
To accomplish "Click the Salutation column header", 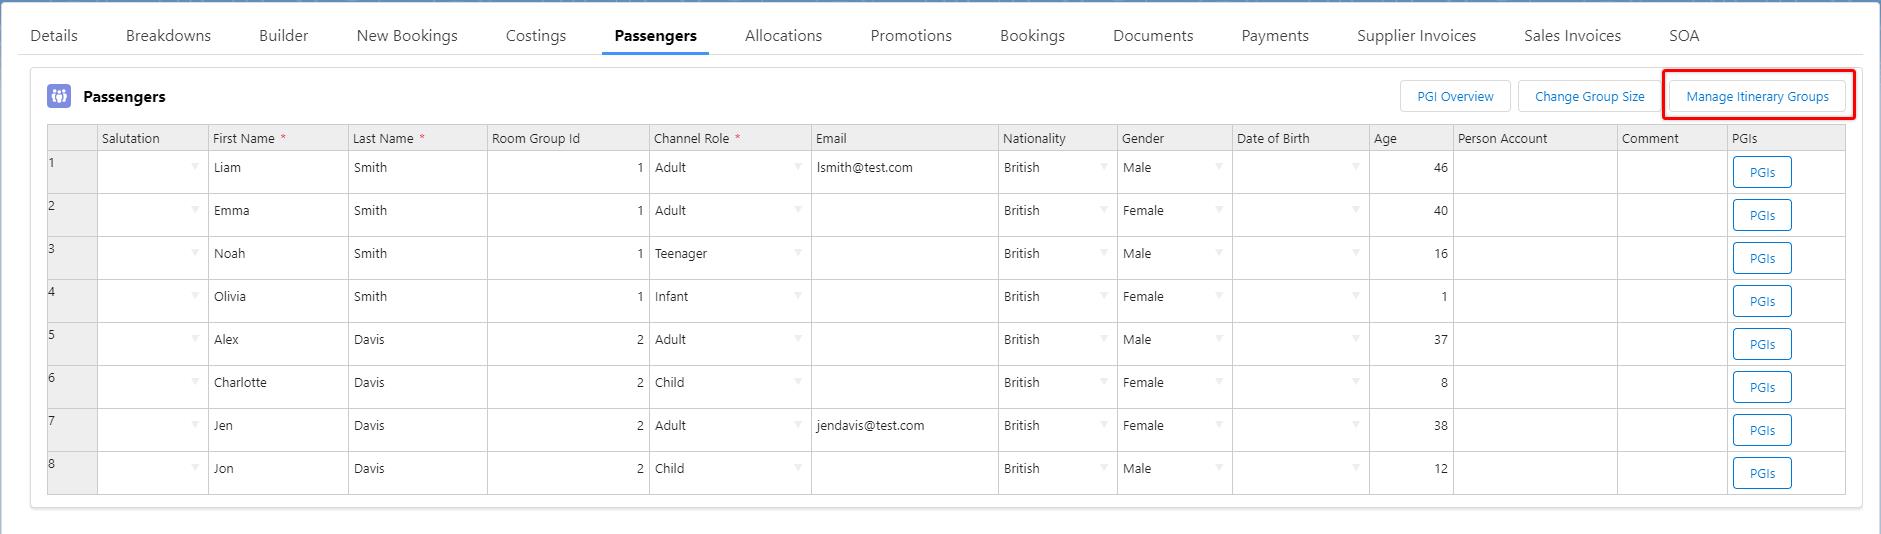I will point(153,138).
